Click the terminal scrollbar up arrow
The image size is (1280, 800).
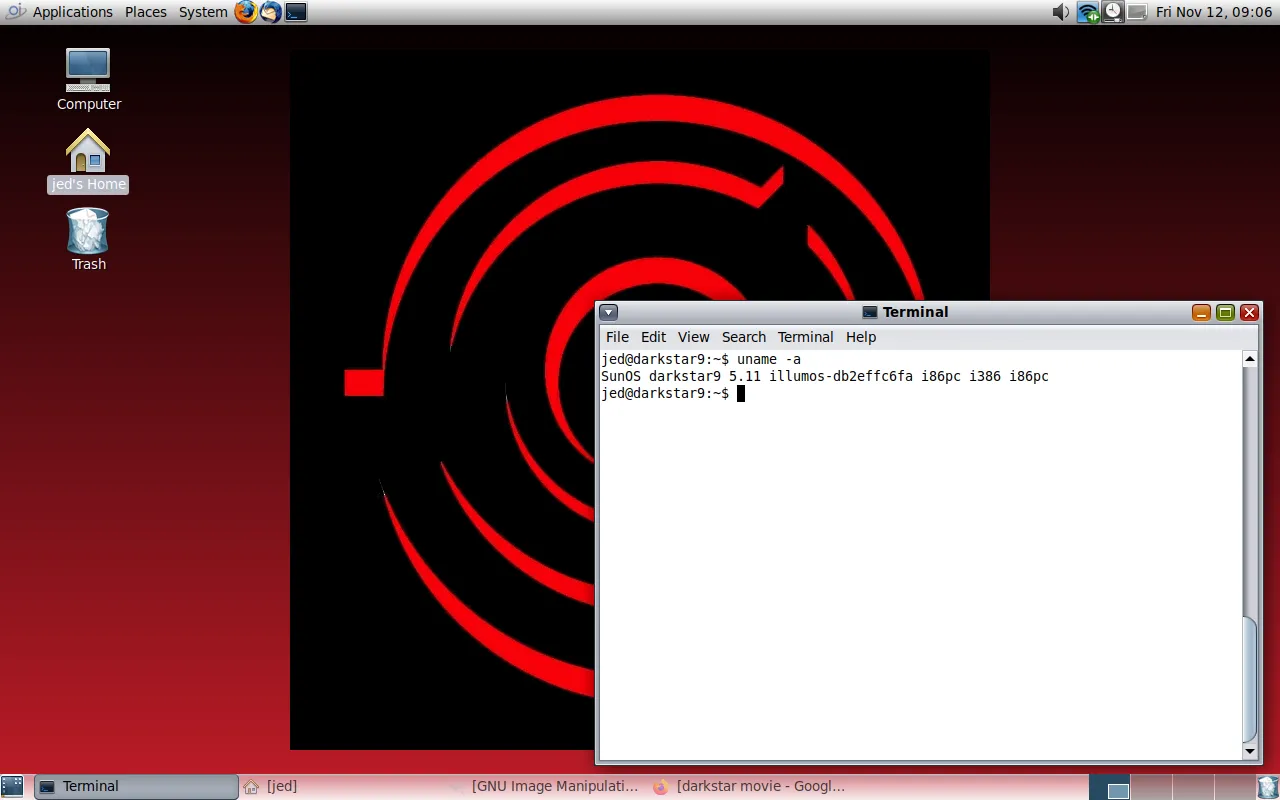1250,359
